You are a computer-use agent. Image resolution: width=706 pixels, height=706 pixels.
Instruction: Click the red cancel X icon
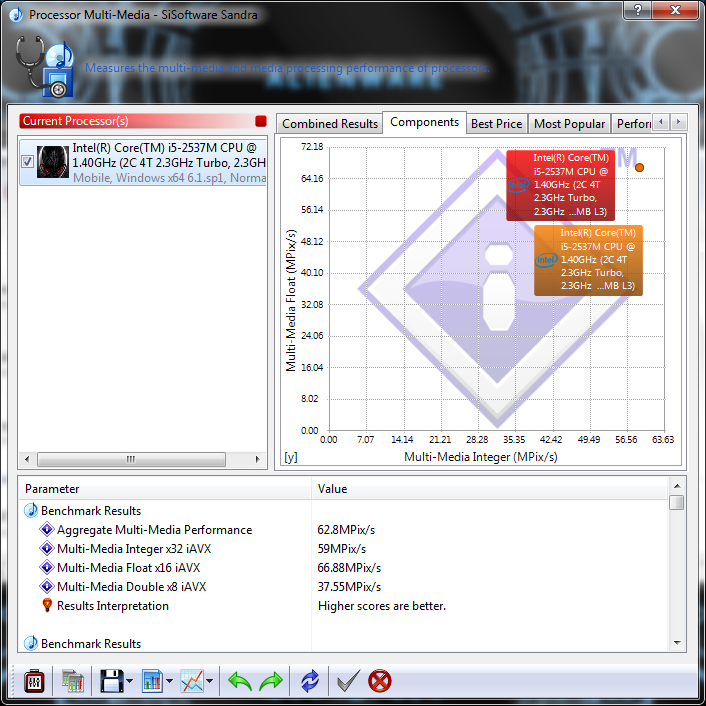tap(380, 681)
